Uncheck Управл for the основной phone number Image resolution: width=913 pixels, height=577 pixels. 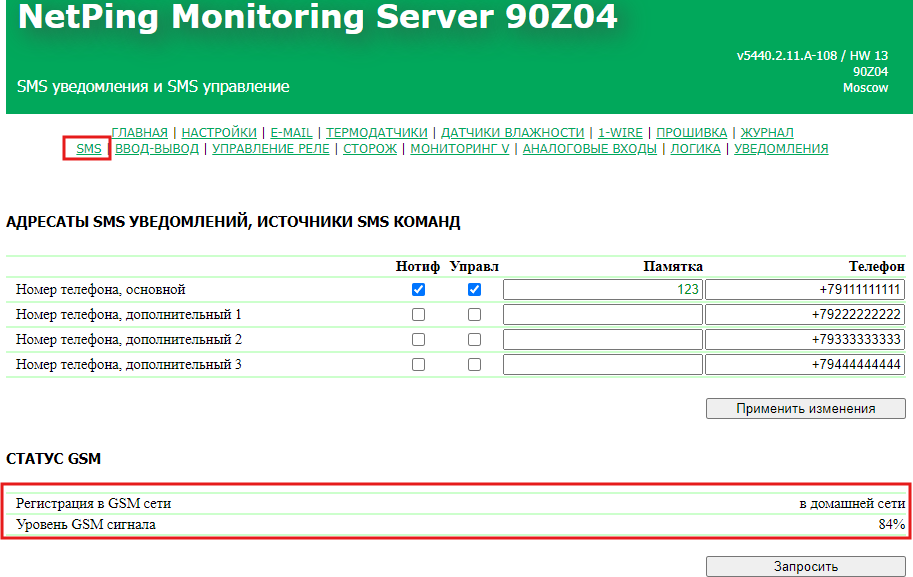pos(475,290)
